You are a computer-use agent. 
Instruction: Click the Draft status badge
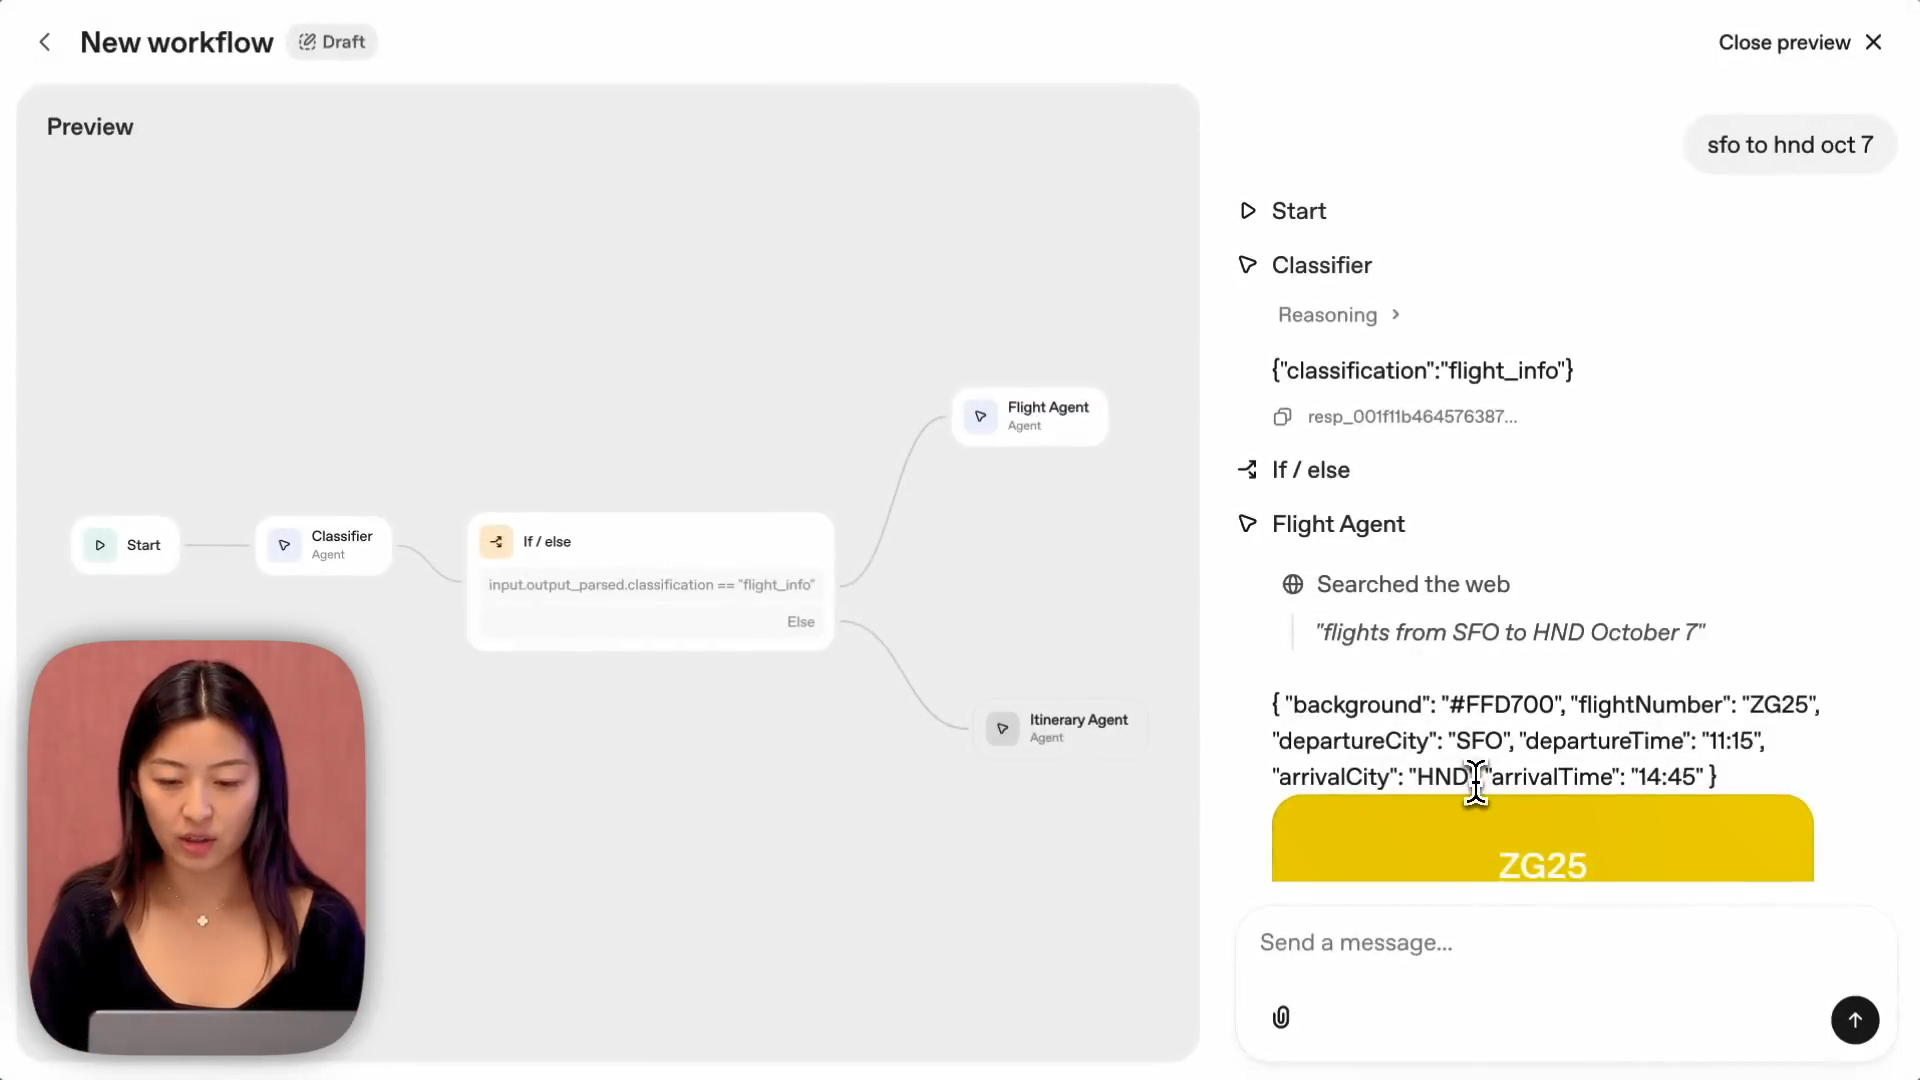click(332, 42)
